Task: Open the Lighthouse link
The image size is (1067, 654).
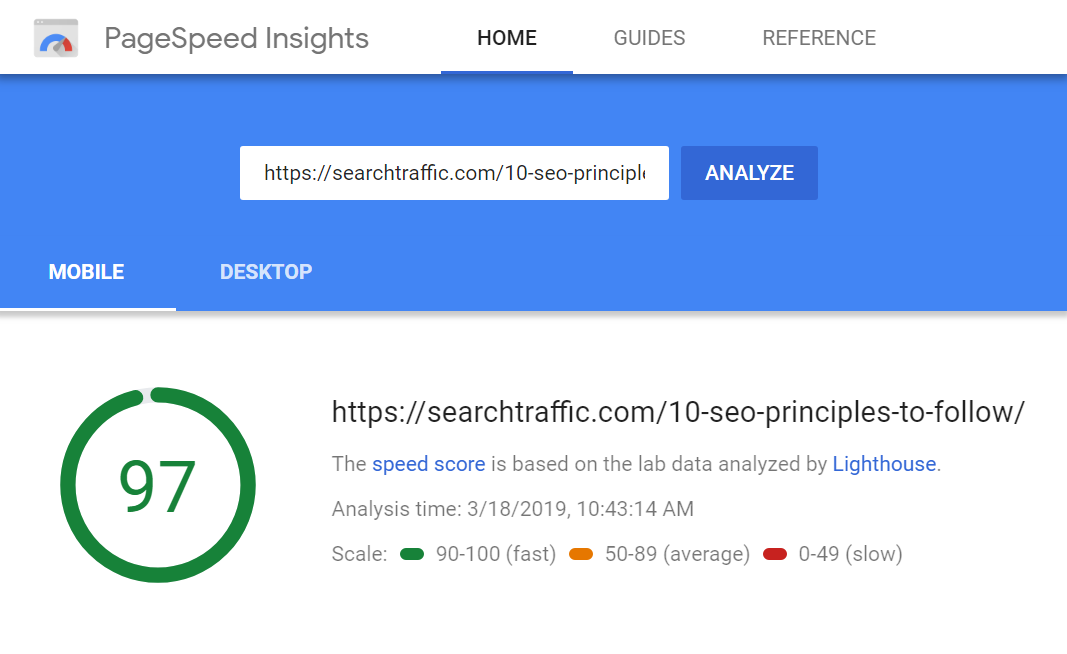Action: click(x=884, y=464)
